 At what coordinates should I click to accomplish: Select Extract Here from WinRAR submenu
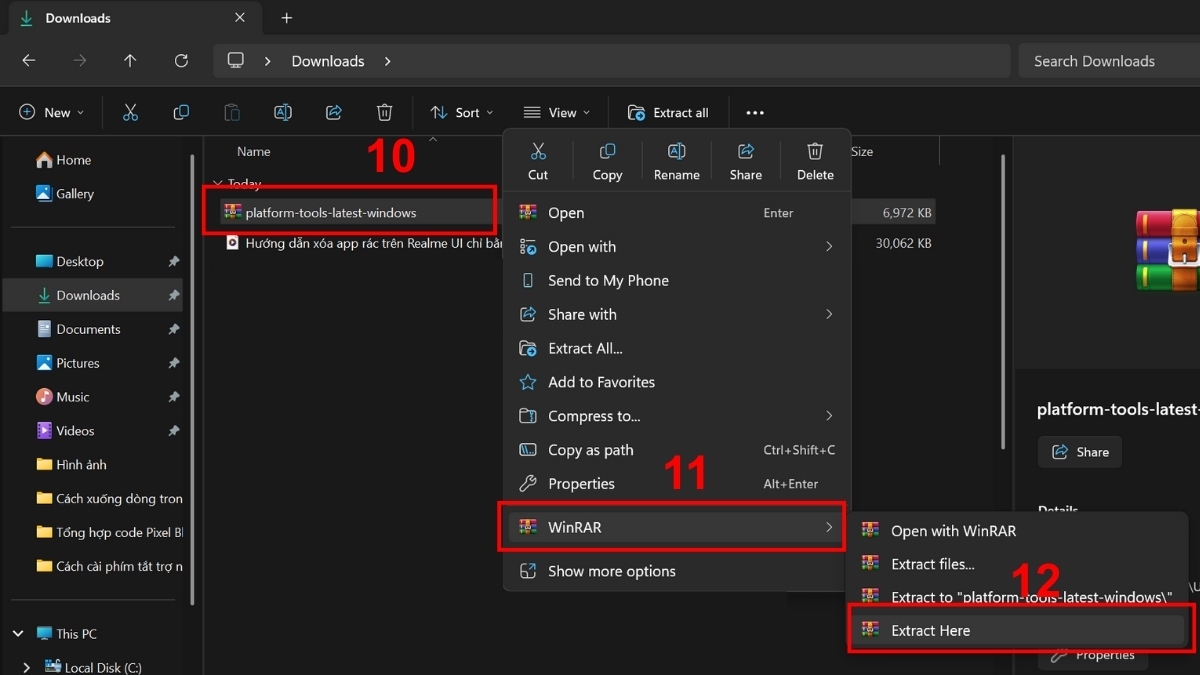pyautogui.click(x=930, y=630)
